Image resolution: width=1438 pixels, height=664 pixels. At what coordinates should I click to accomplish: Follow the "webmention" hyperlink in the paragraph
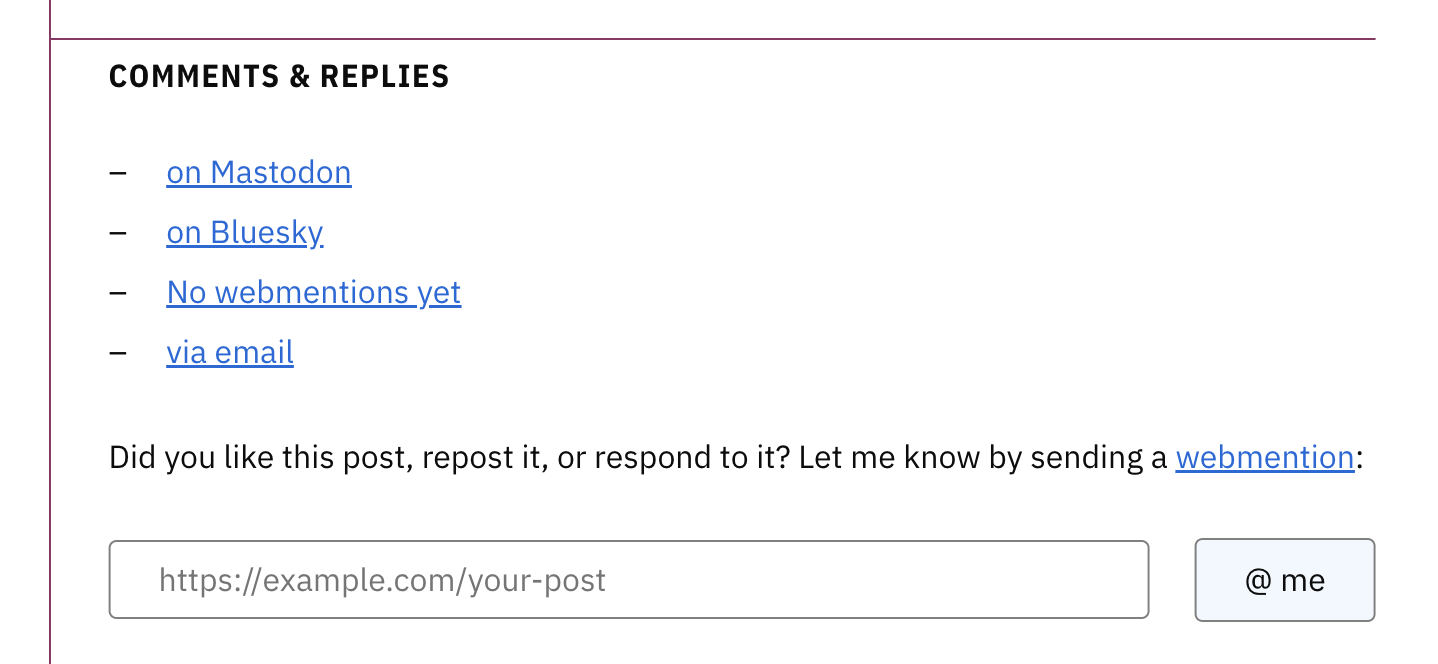1264,456
